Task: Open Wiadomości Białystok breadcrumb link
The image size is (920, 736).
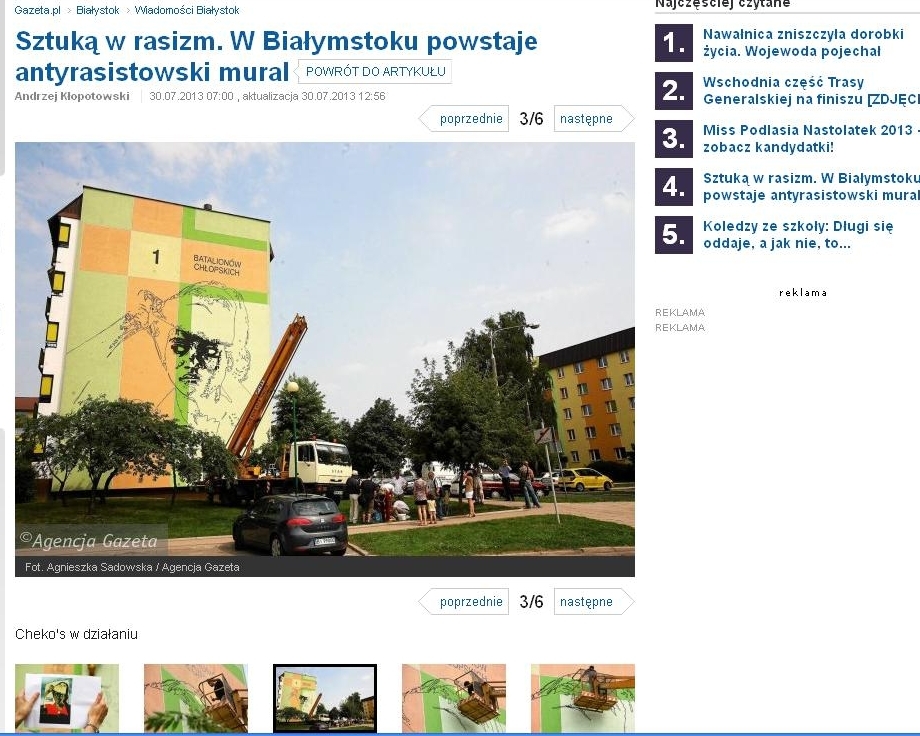Action: (187, 10)
